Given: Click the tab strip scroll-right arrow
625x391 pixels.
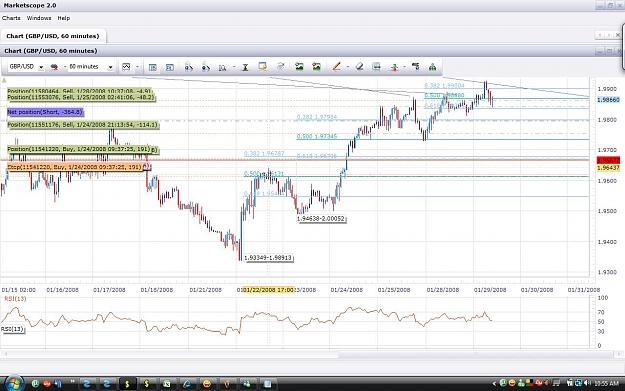Looking at the screenshot, I should coord(609,35).
